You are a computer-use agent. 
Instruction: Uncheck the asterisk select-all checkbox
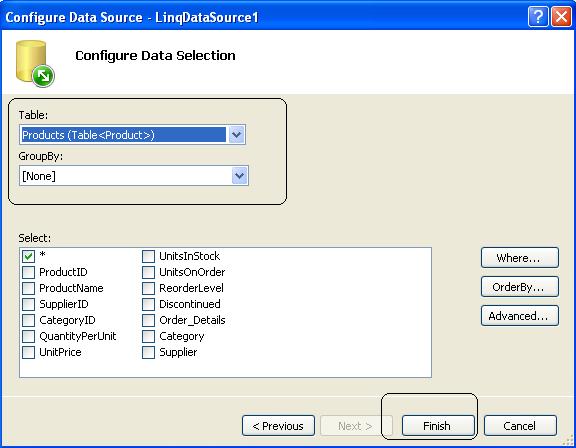(28, 256)
